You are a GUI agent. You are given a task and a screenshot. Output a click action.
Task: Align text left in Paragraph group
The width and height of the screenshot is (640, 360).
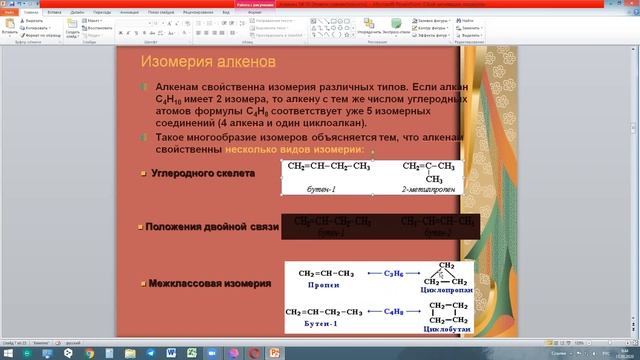tap(198, 33)
